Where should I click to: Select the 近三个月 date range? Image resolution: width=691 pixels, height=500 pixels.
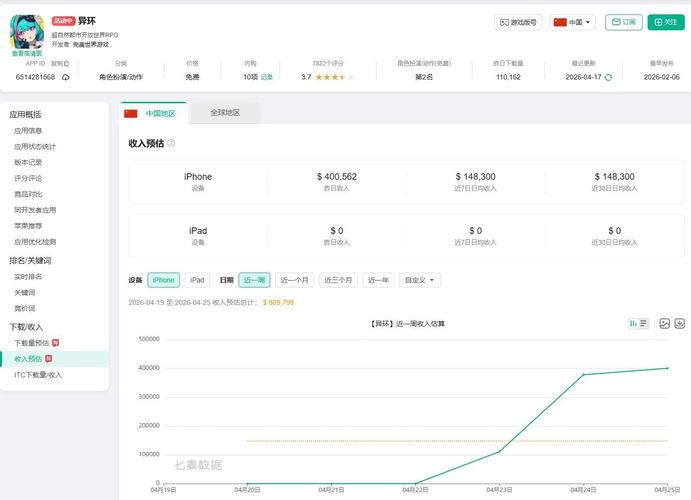(338, 280)
